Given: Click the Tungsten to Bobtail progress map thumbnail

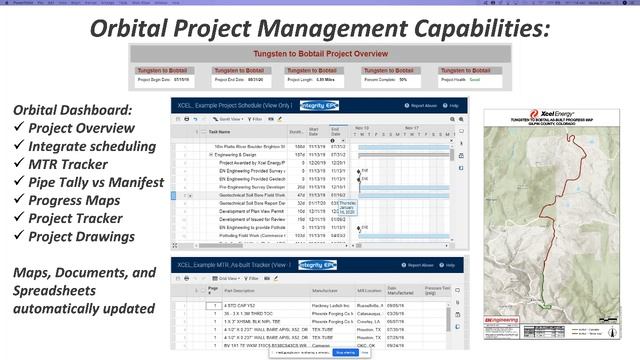Looking at the screenshot, I should pos(551,224).
